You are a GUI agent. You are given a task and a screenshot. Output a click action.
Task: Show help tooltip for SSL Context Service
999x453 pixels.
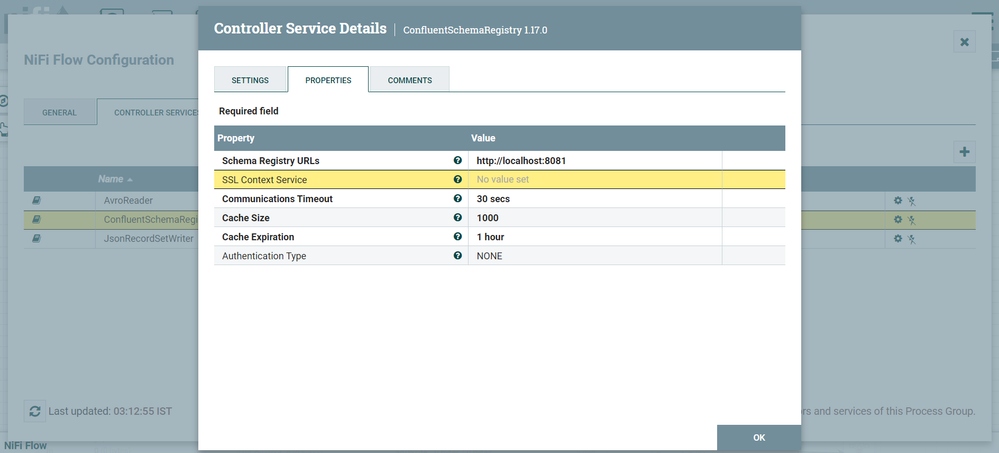[457, 180]
